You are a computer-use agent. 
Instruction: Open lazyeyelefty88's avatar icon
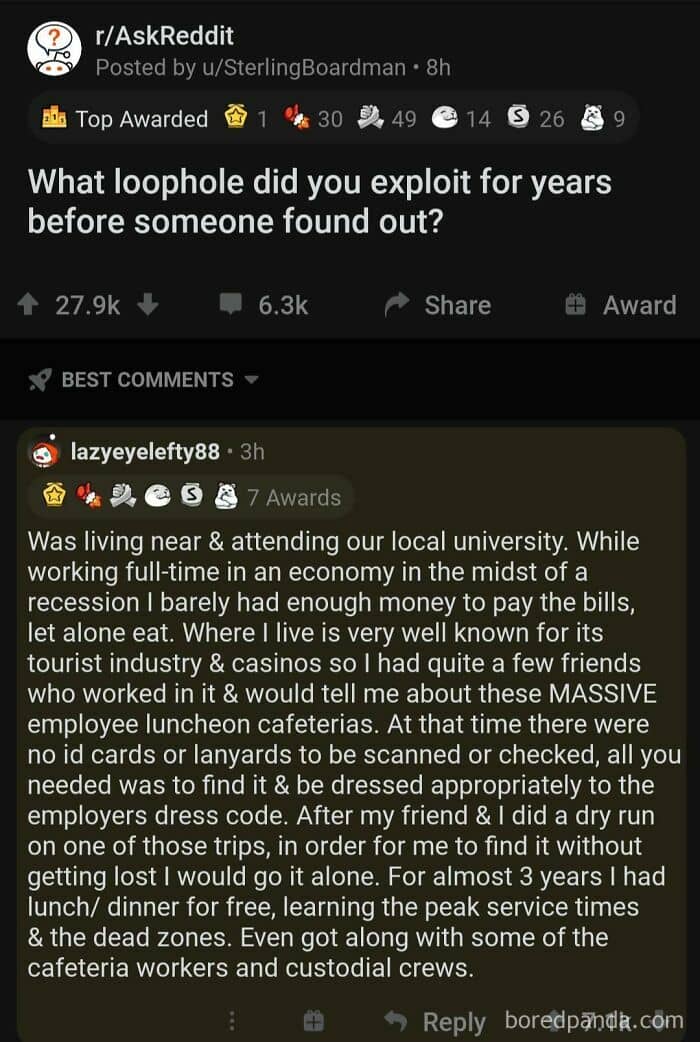[x=45, y=452]
